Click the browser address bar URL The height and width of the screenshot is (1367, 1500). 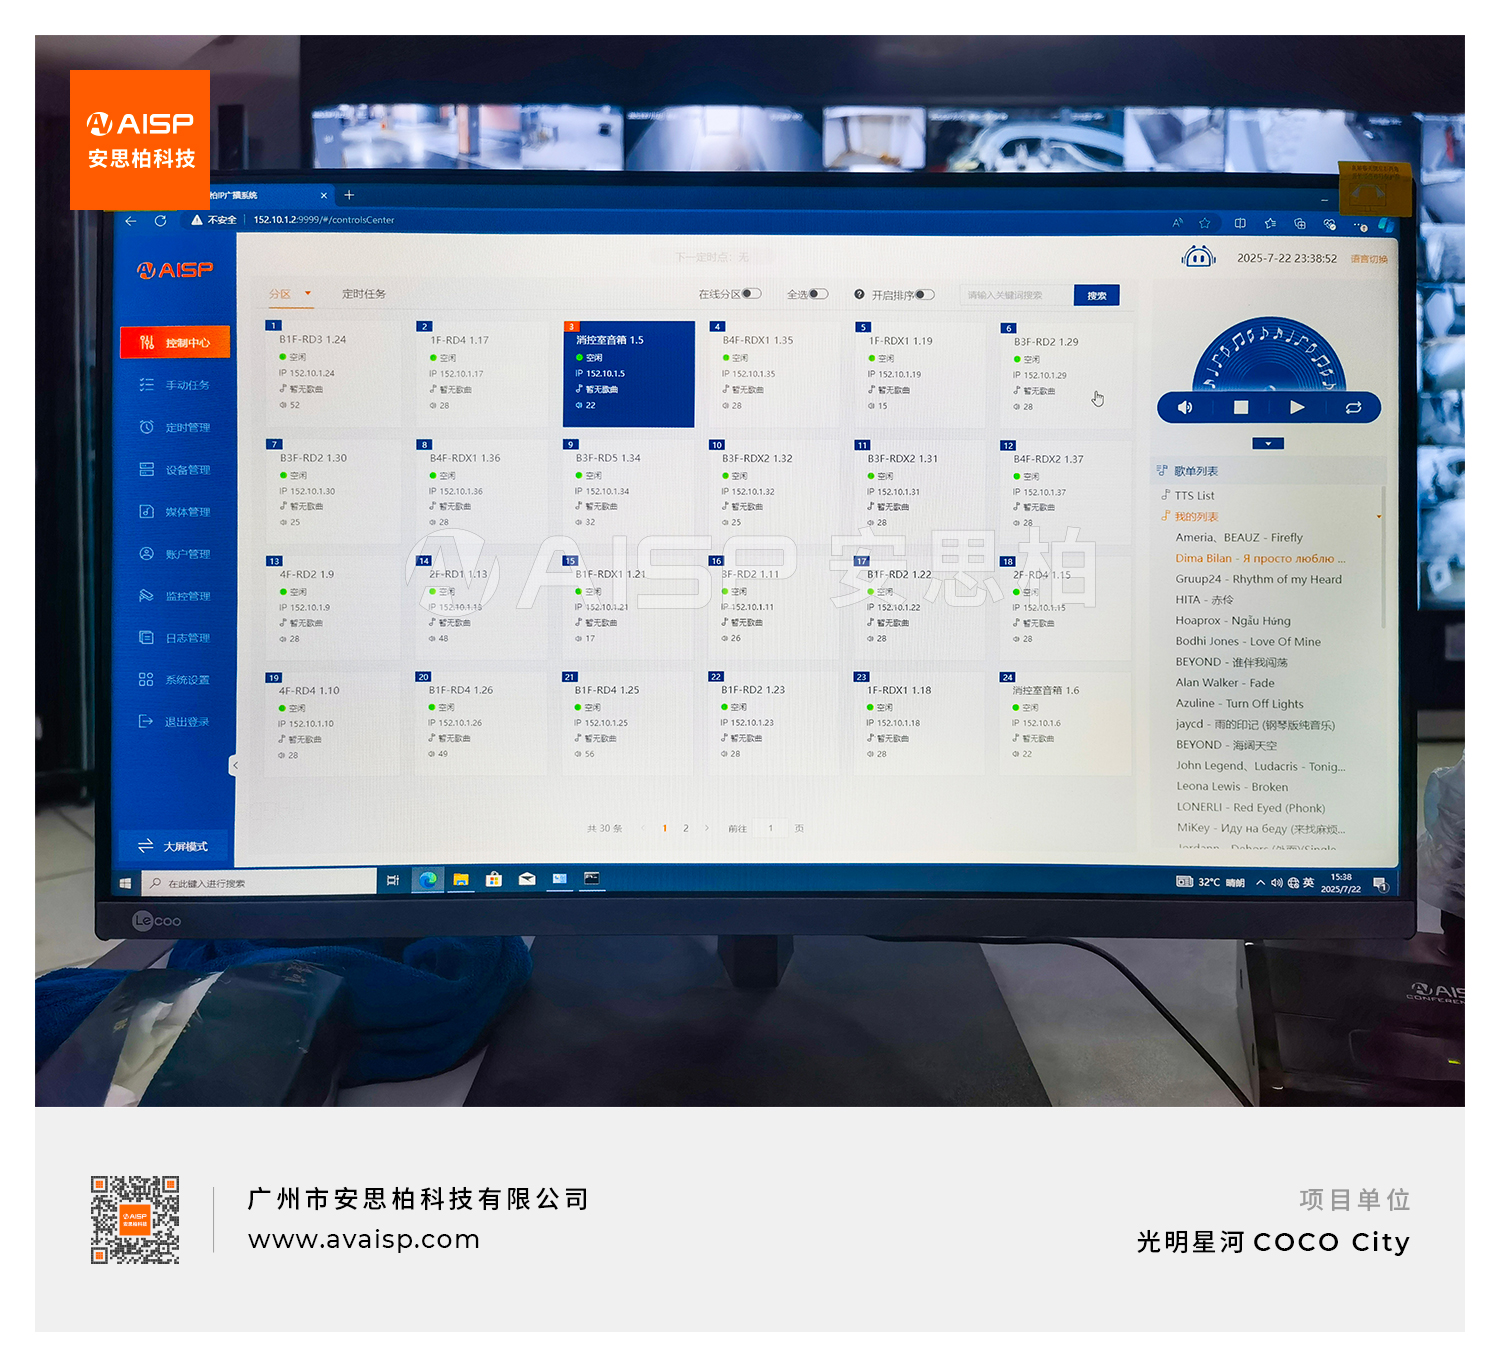click(324, 220)
